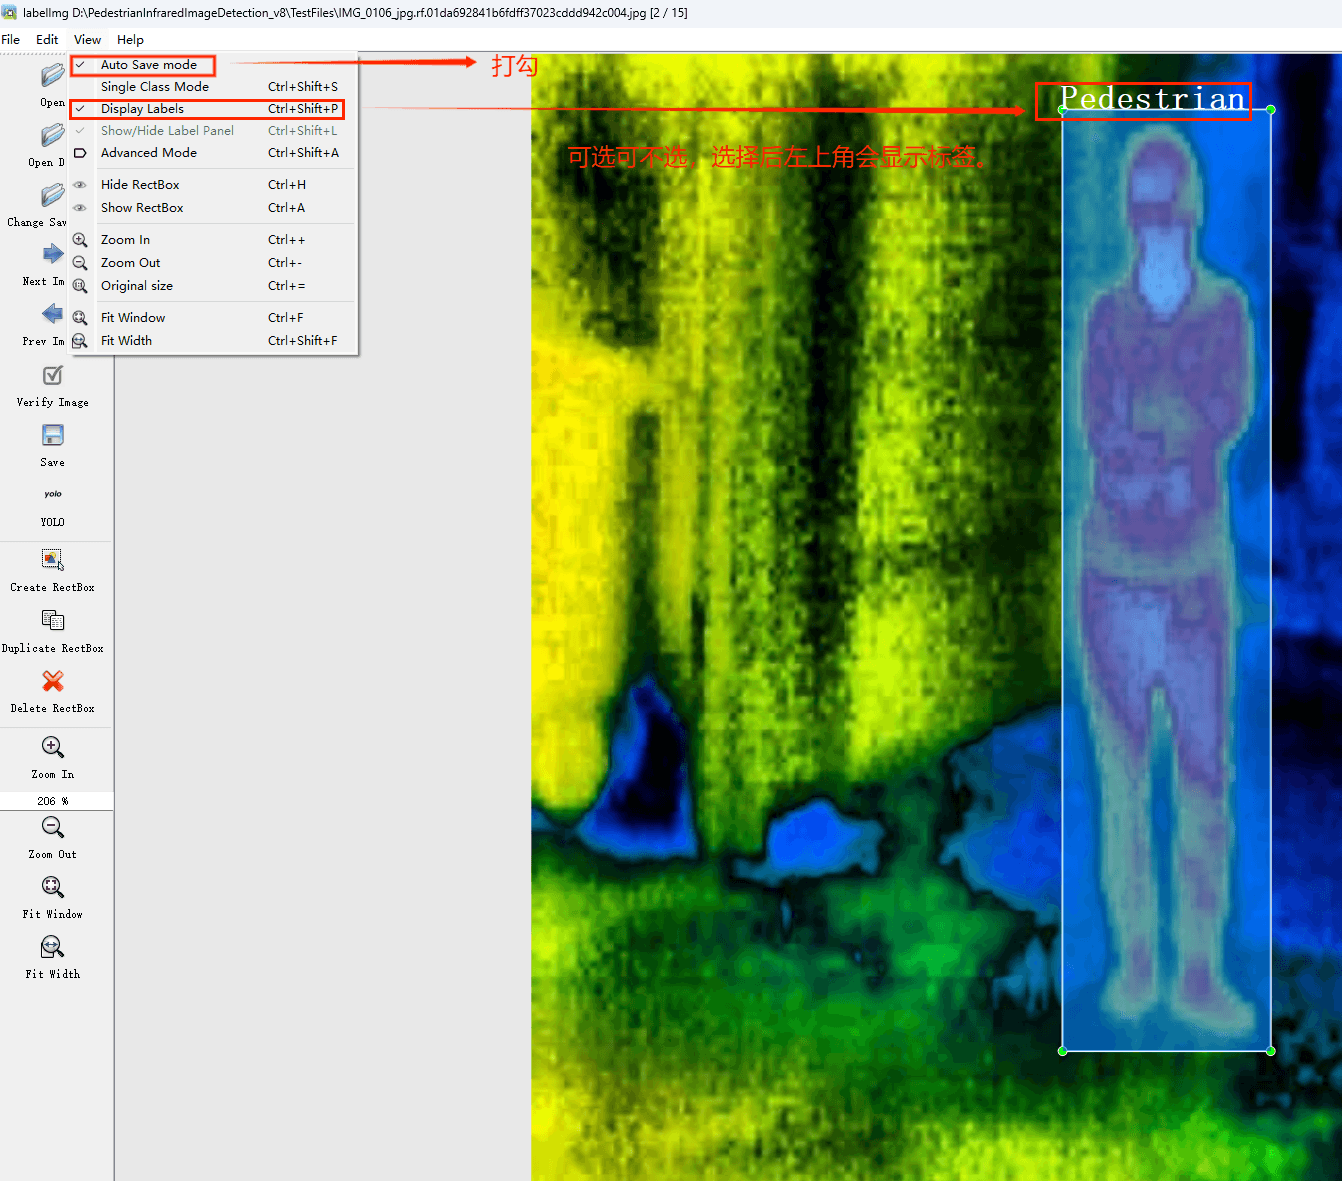This screenshot has width=1342, height=1181.
Task: Click the Duplicate RectBox icon
Action: tap(53, 621)
